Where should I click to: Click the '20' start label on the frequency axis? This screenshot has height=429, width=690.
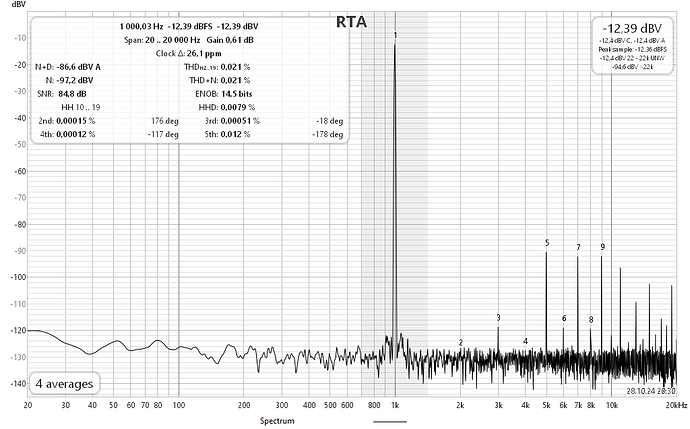(x=28, y=405)
